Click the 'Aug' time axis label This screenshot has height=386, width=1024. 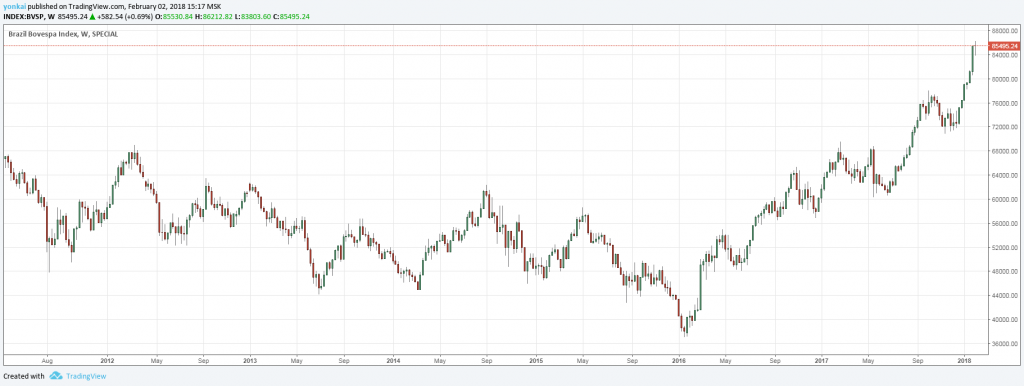click(x=47, y=360)
